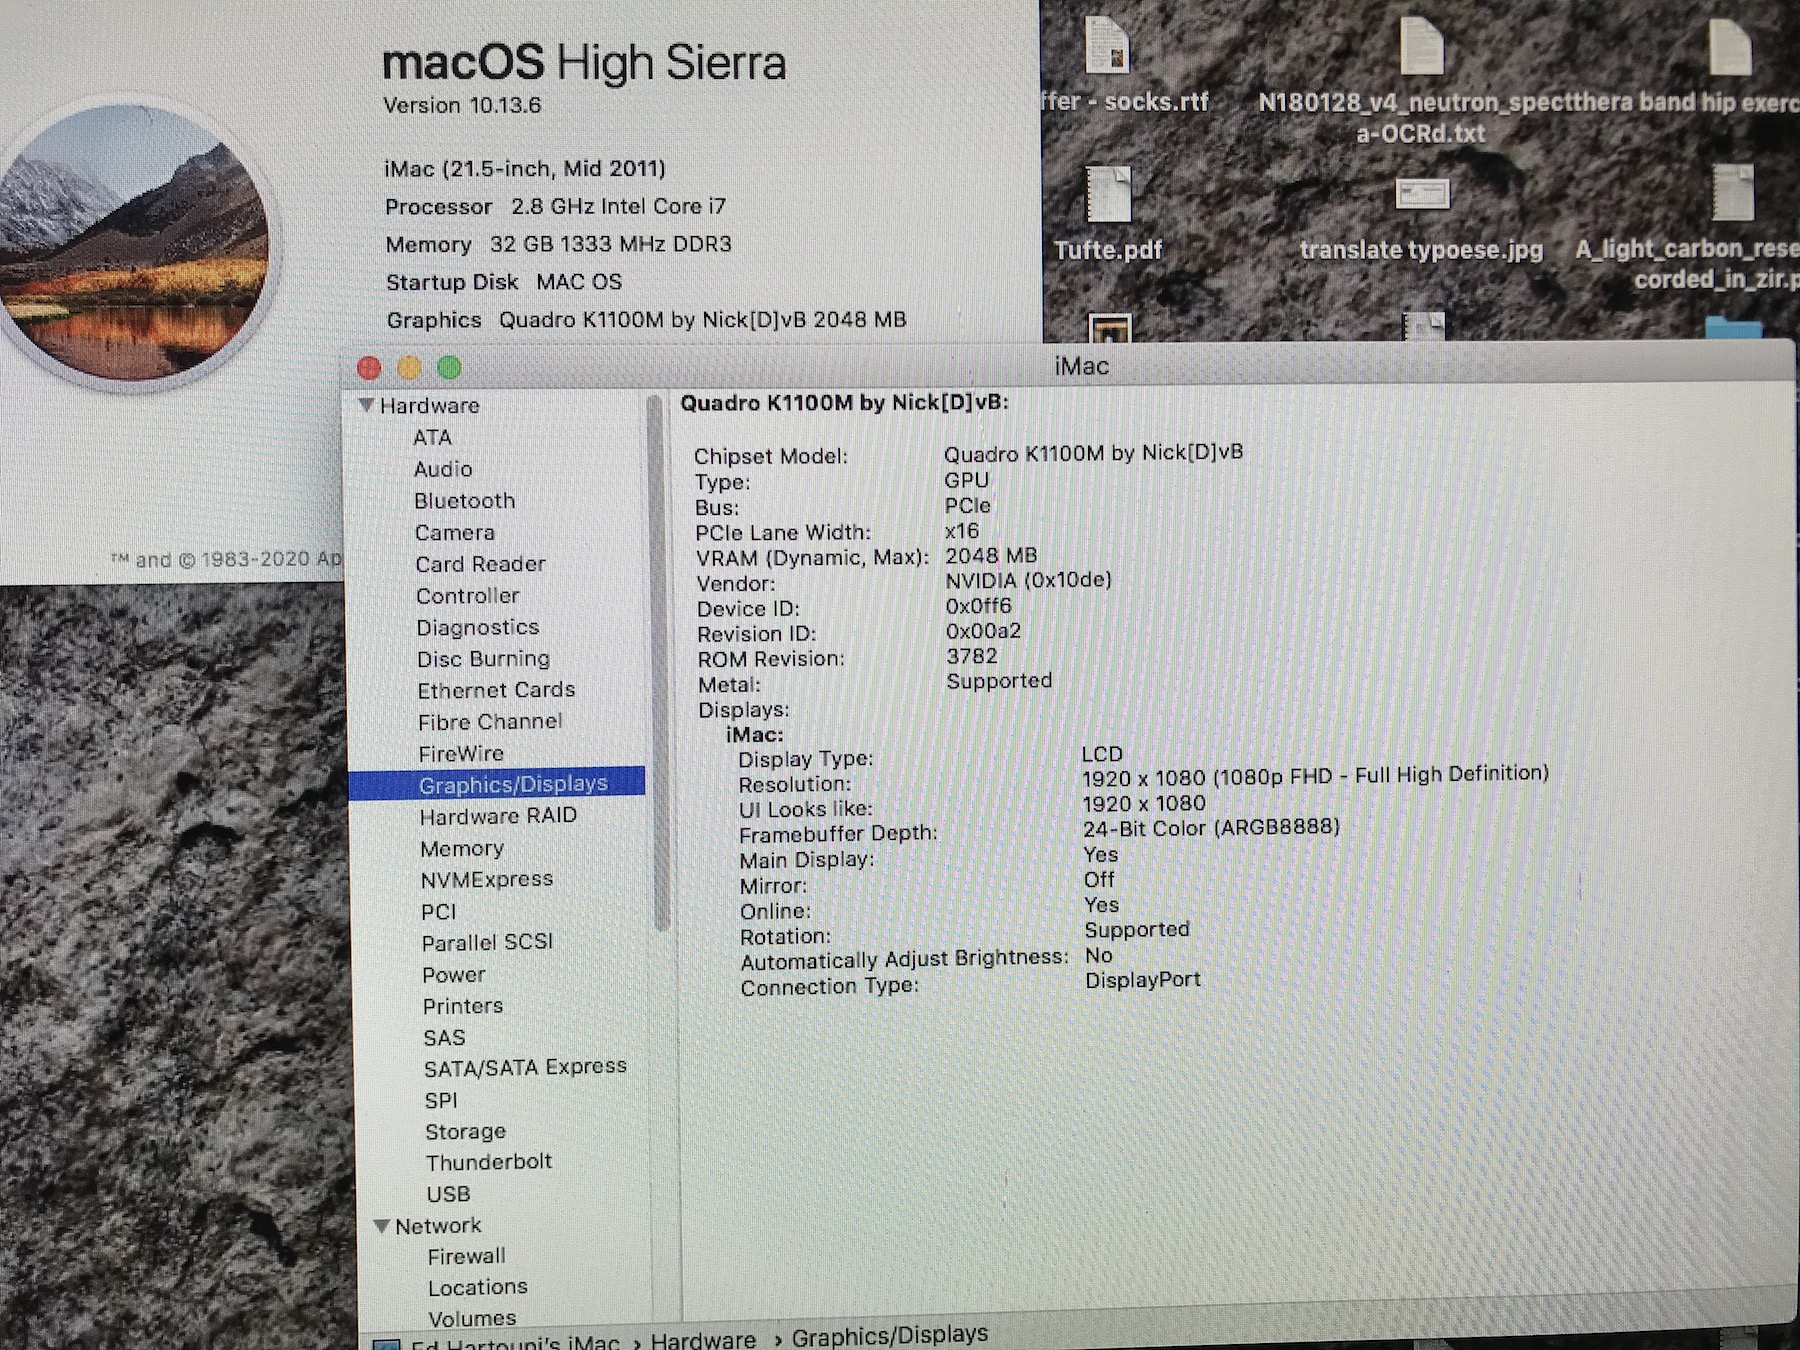Select the A_light_carbon desktop file icon
Viewport: 1800px width, 1350px height.
point(1732,192)
